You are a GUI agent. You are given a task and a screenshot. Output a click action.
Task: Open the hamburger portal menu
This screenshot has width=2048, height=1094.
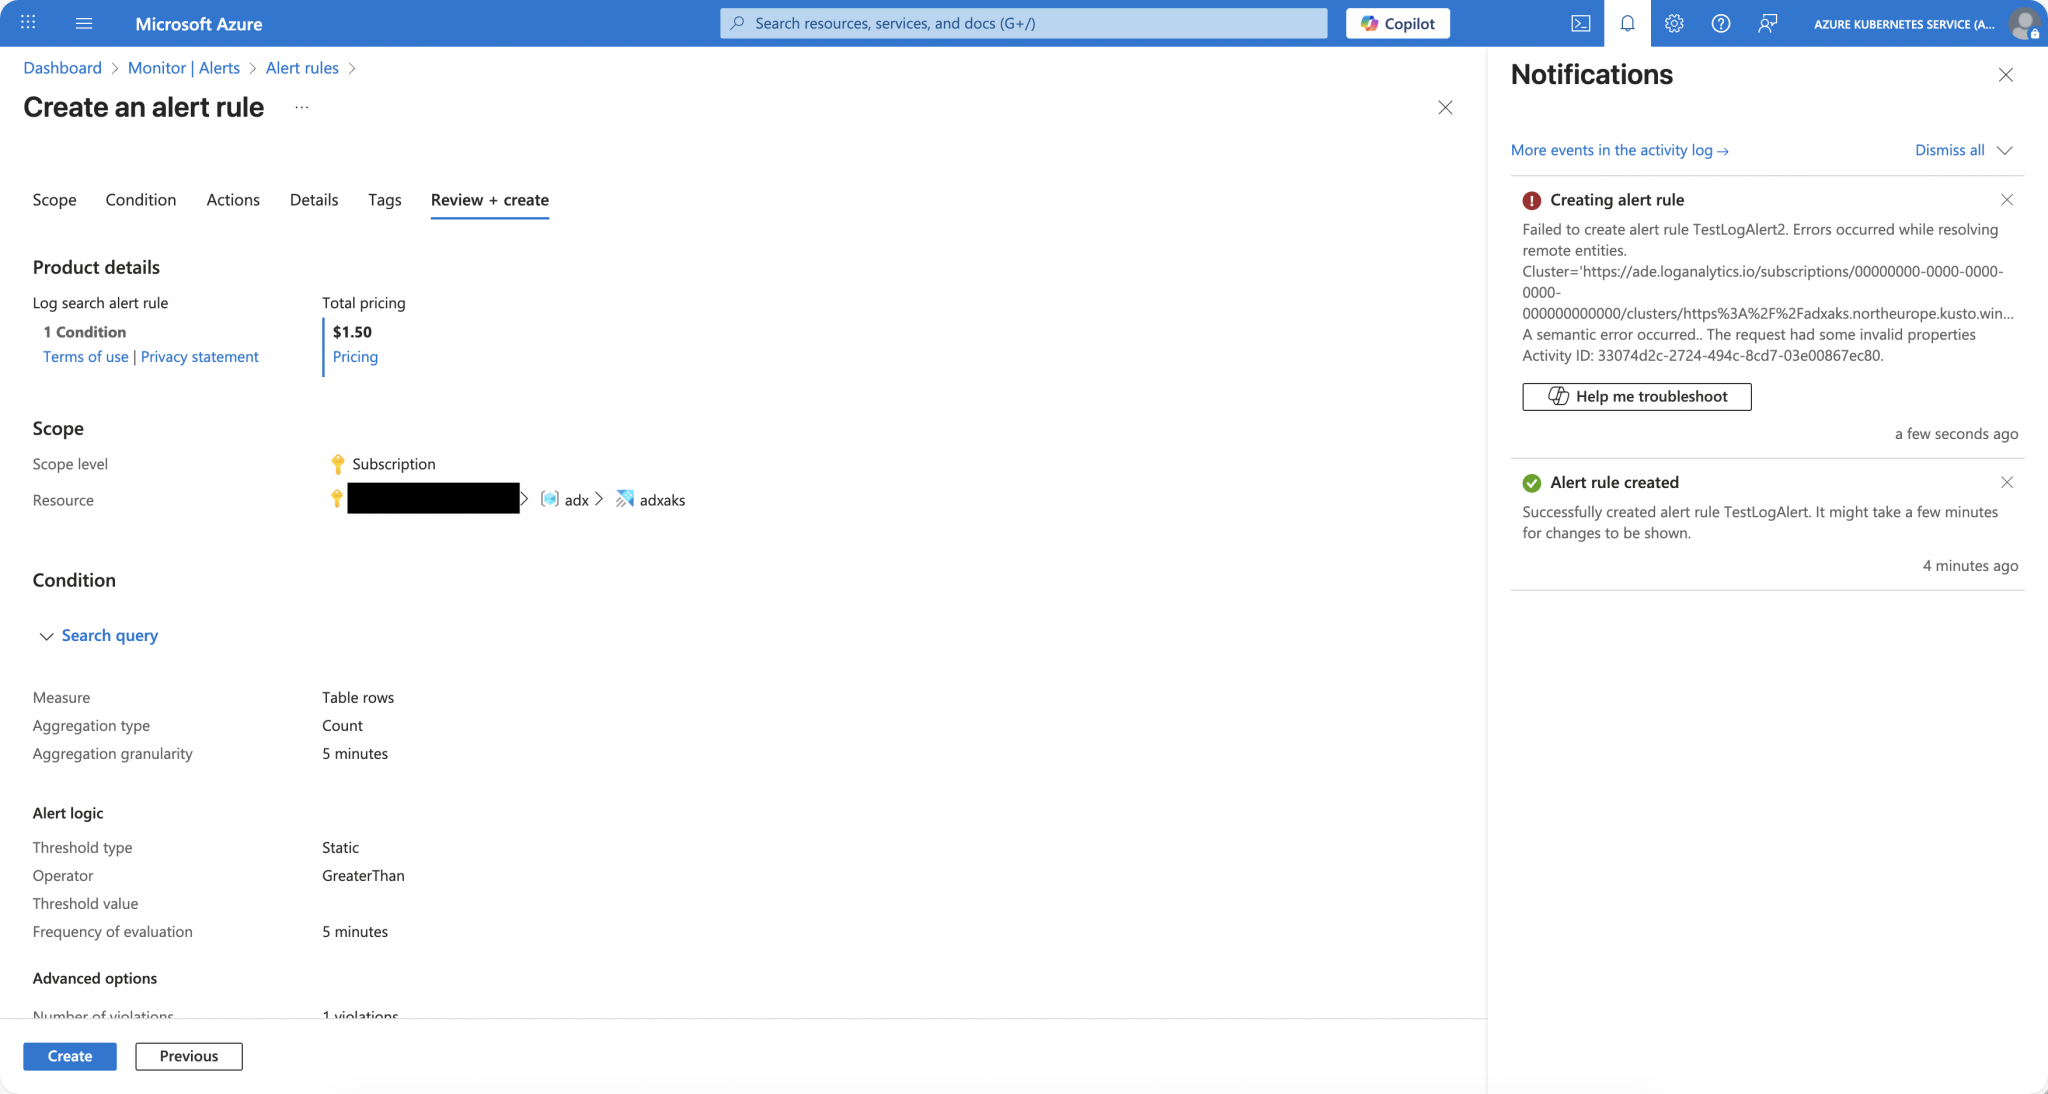pyautogui.click(x=84, y=23)
